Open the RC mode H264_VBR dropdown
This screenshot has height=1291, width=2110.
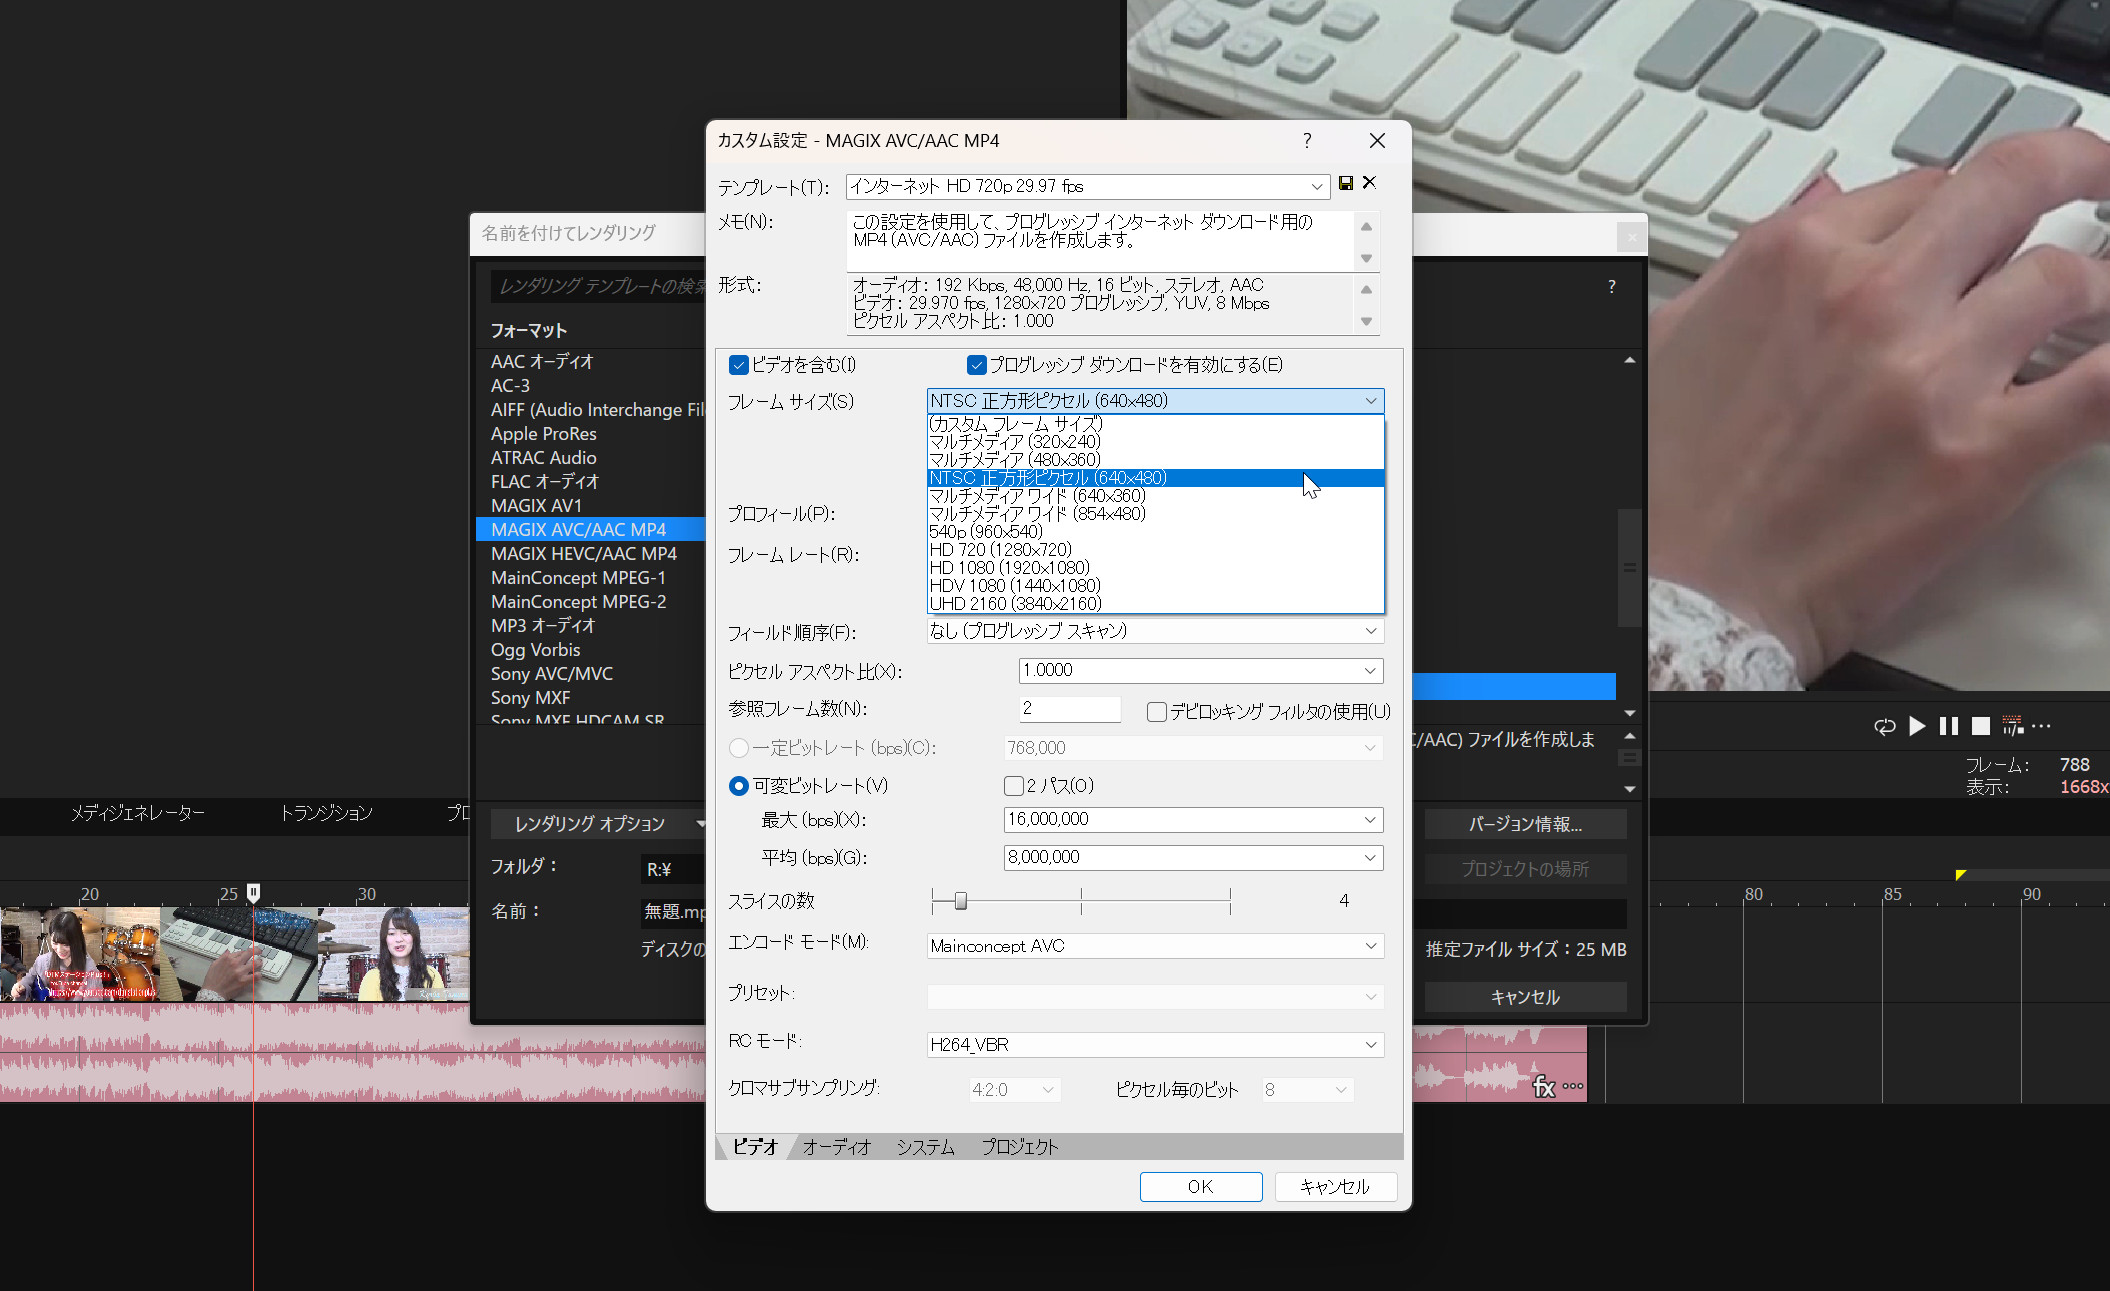click(1156, 1045)
